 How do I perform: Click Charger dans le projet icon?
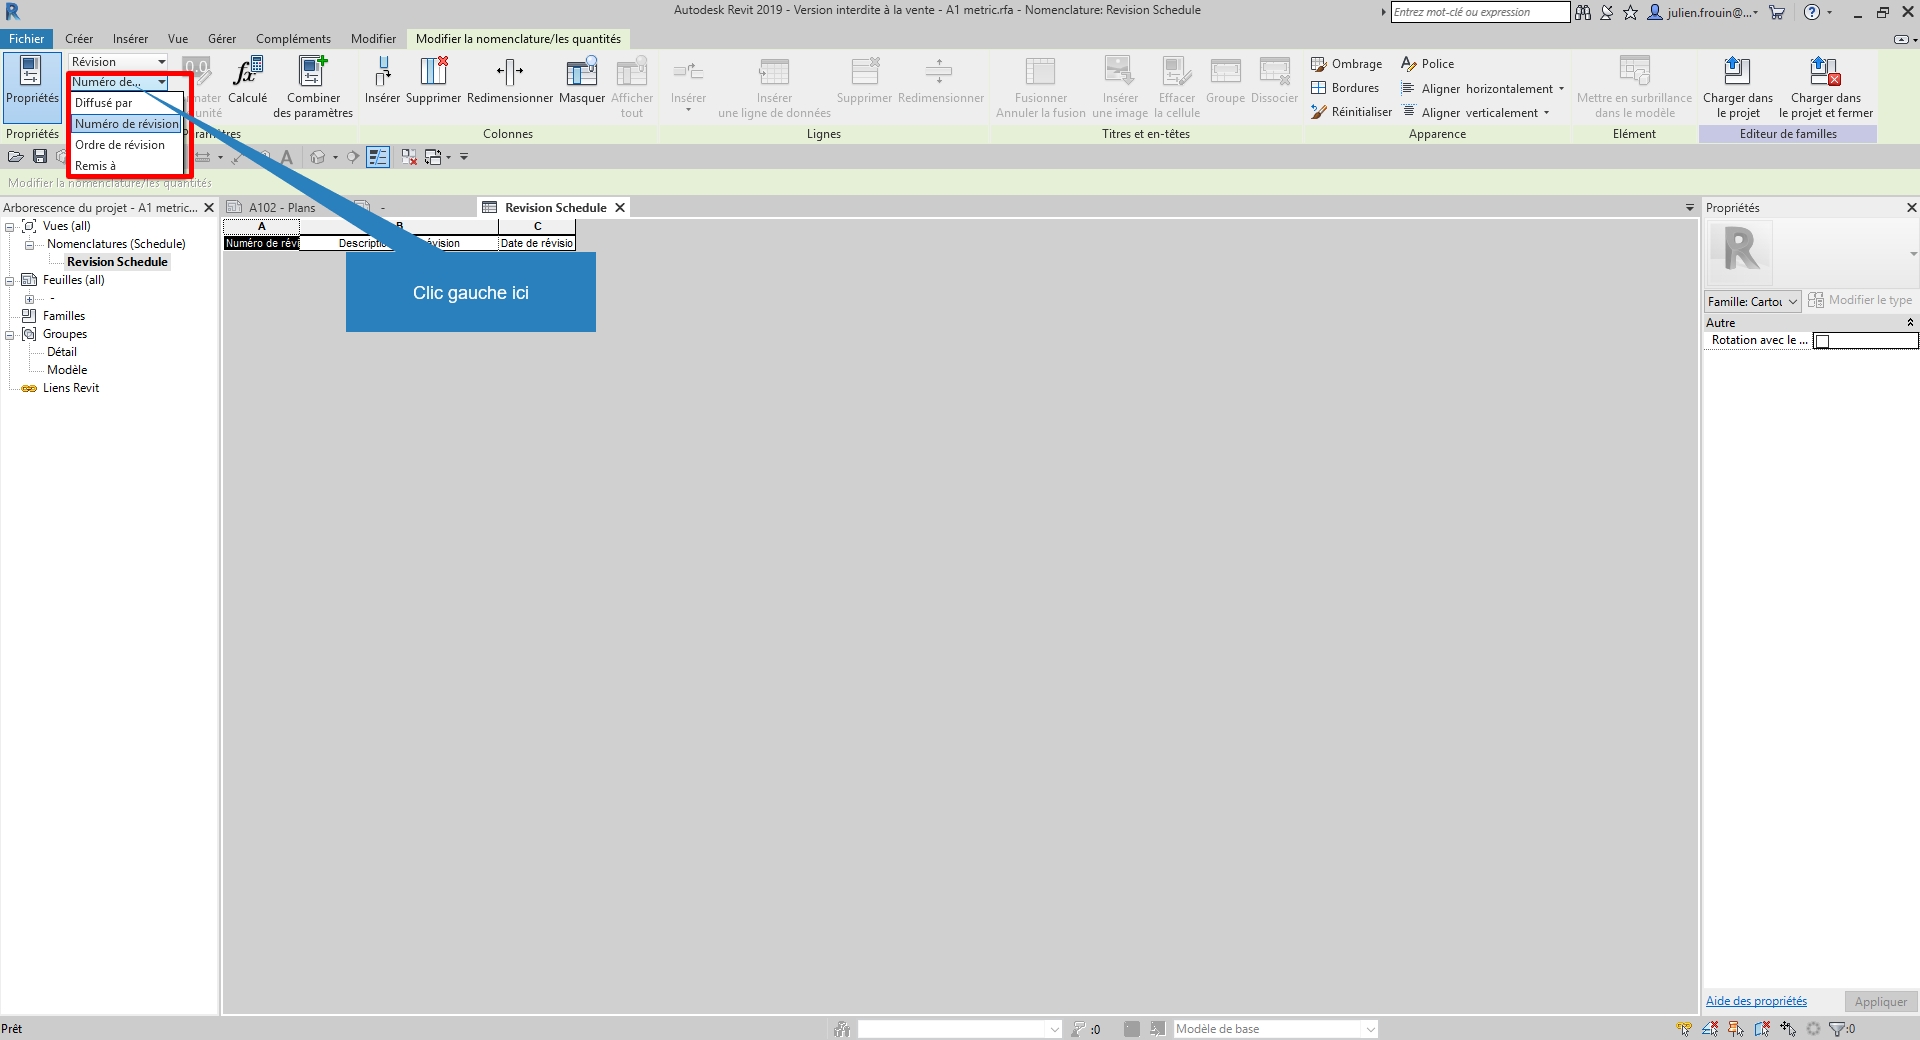[1737, 74]
